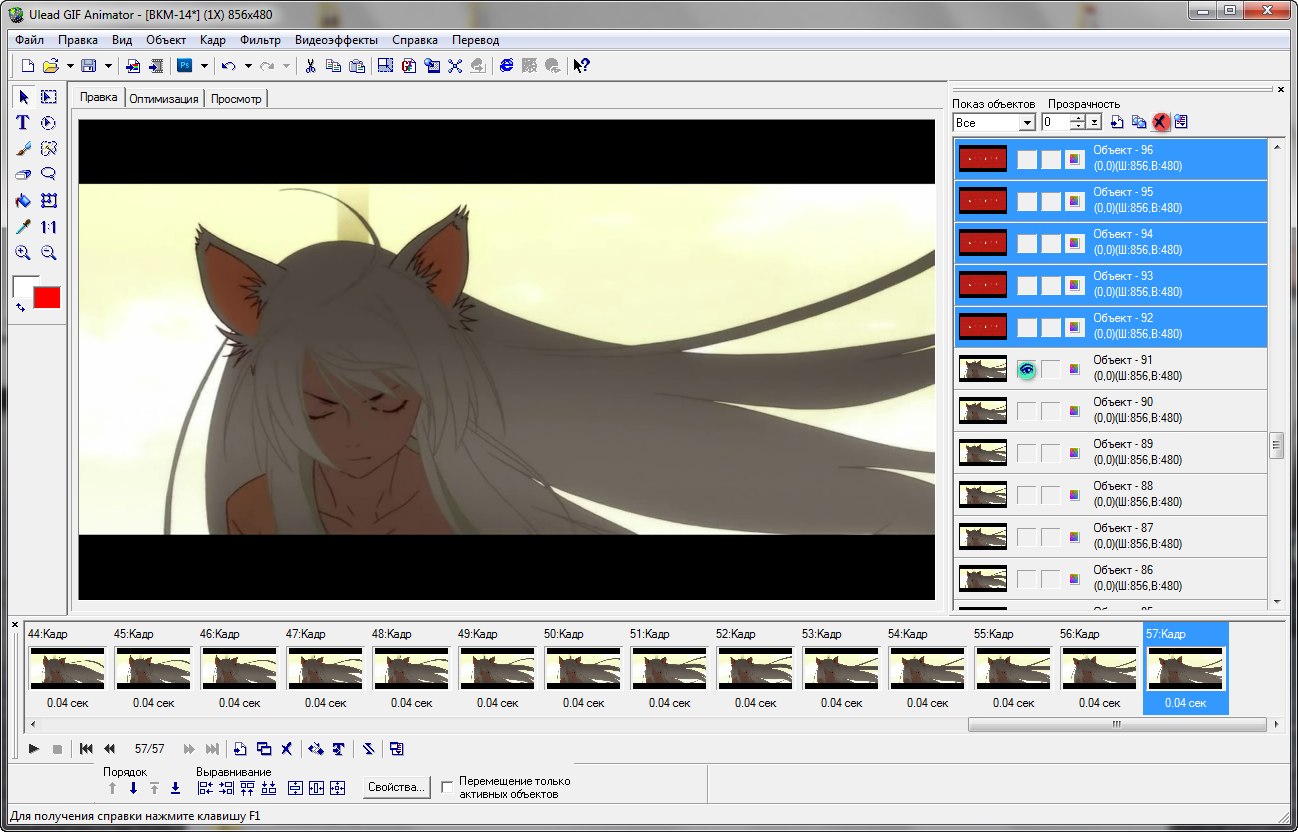Expand the Open file dropdown arrow
This screenshot has height=832, width=1298.
[x=70, y=66]
